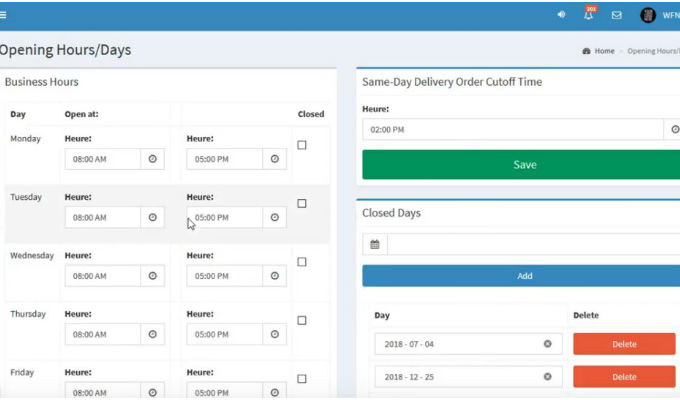This screenshot has width=680, height=400.
Task: Open Tuesday opening time clock picker
Action: point(153,217)
